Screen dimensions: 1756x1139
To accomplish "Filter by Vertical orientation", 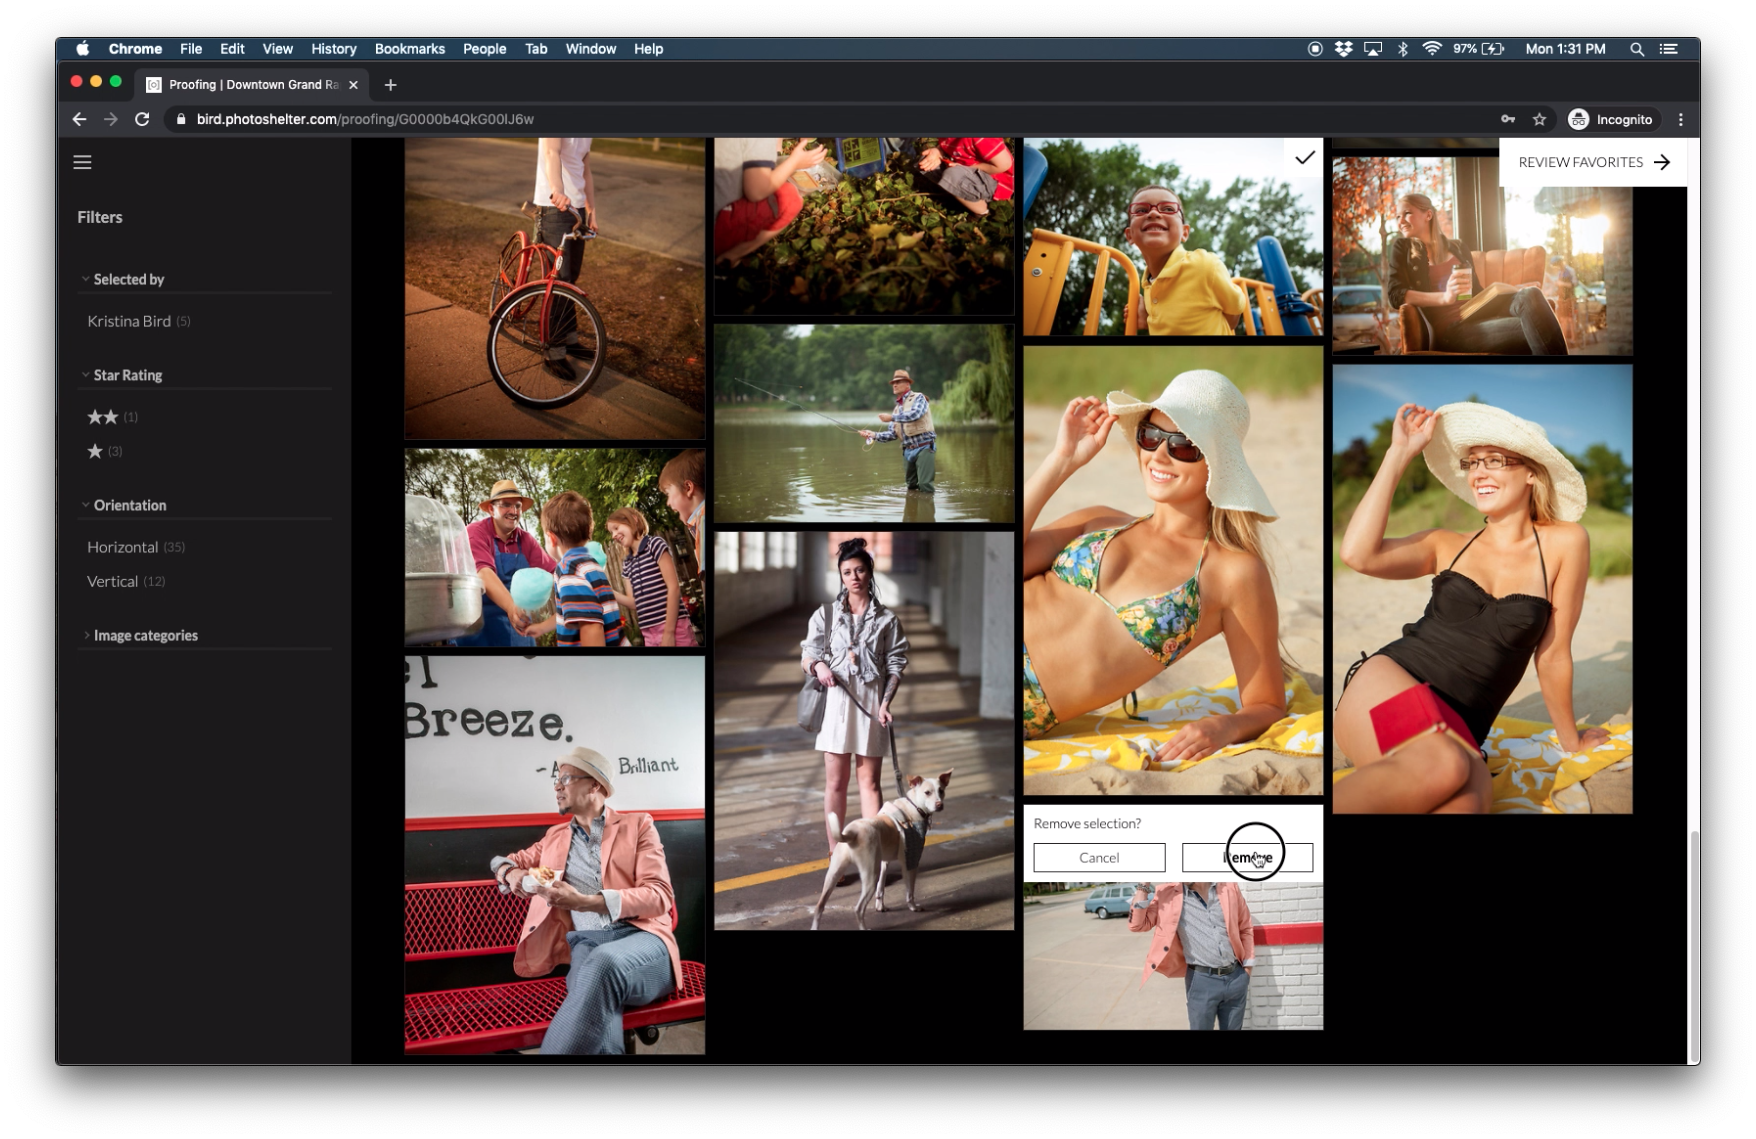I will [125, 581].
